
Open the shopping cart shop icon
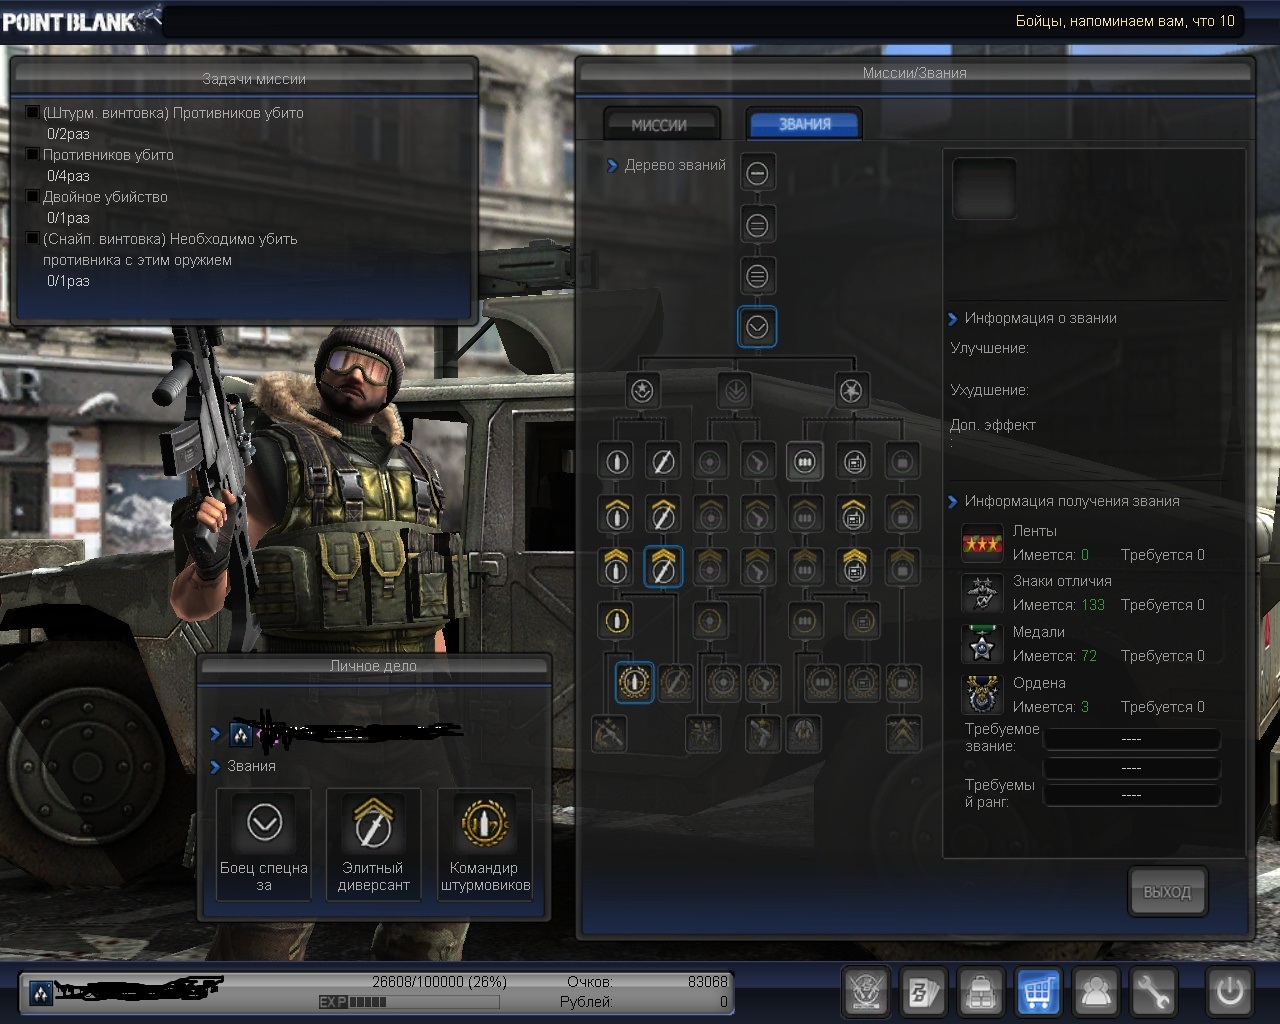click(x=1038, y=992)
